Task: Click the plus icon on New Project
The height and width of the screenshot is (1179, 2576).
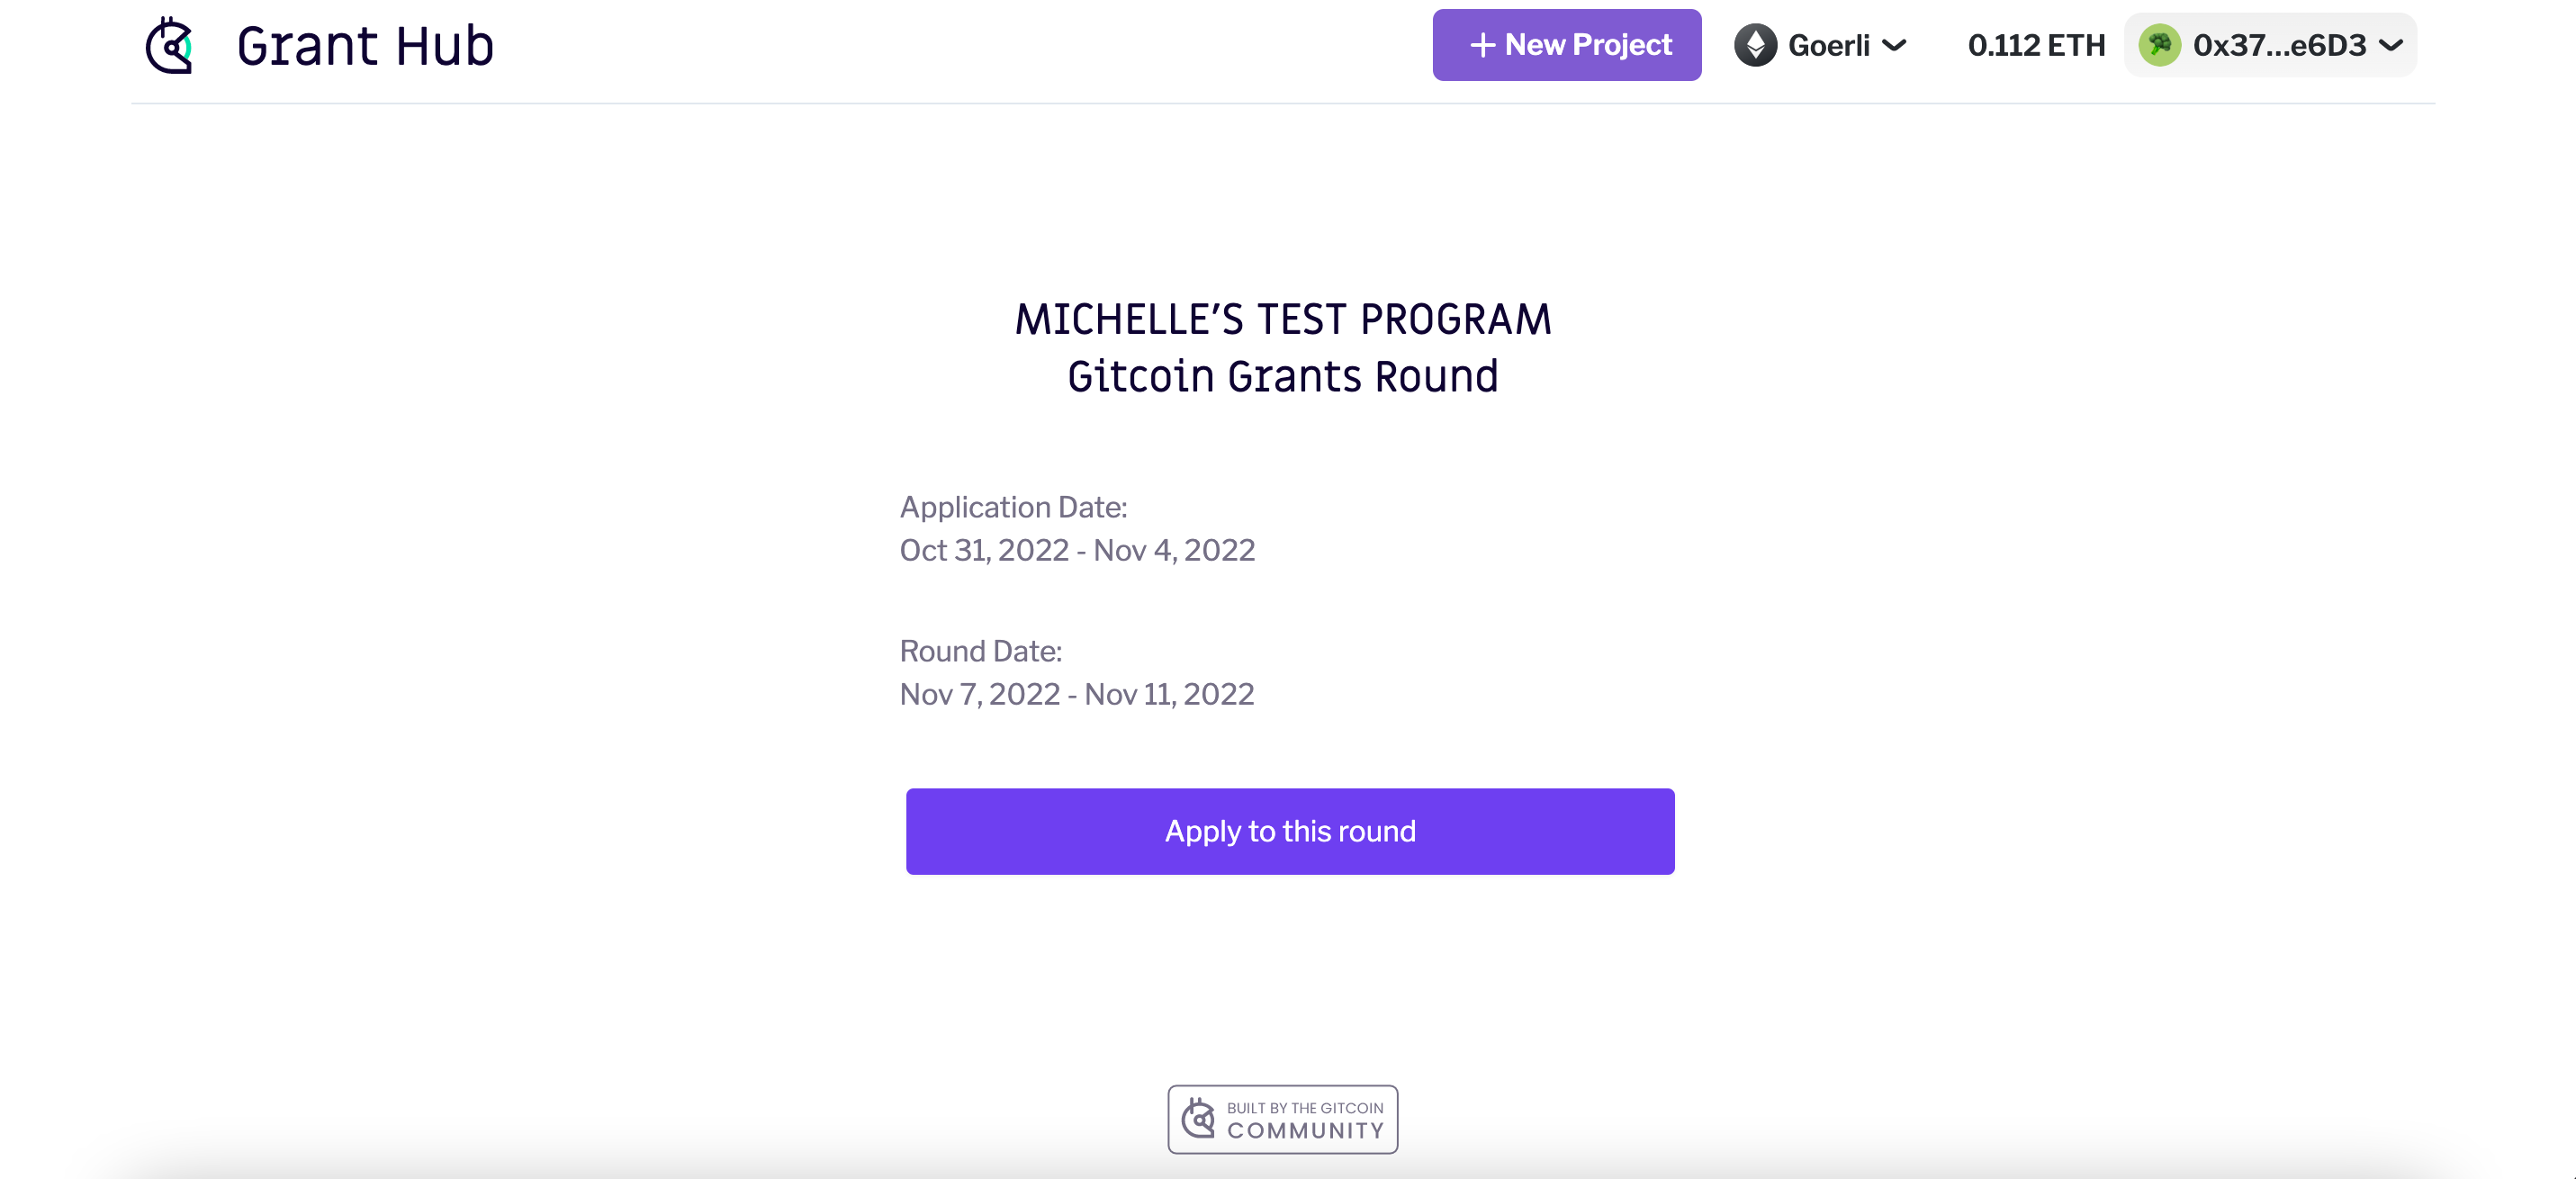Action: pos(1482,45)
